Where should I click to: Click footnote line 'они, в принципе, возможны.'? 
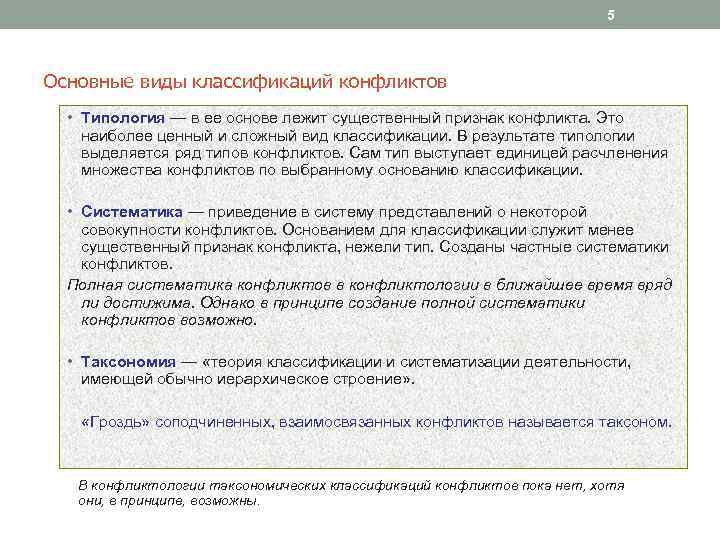pyautogui.click(x=169, y=501)
